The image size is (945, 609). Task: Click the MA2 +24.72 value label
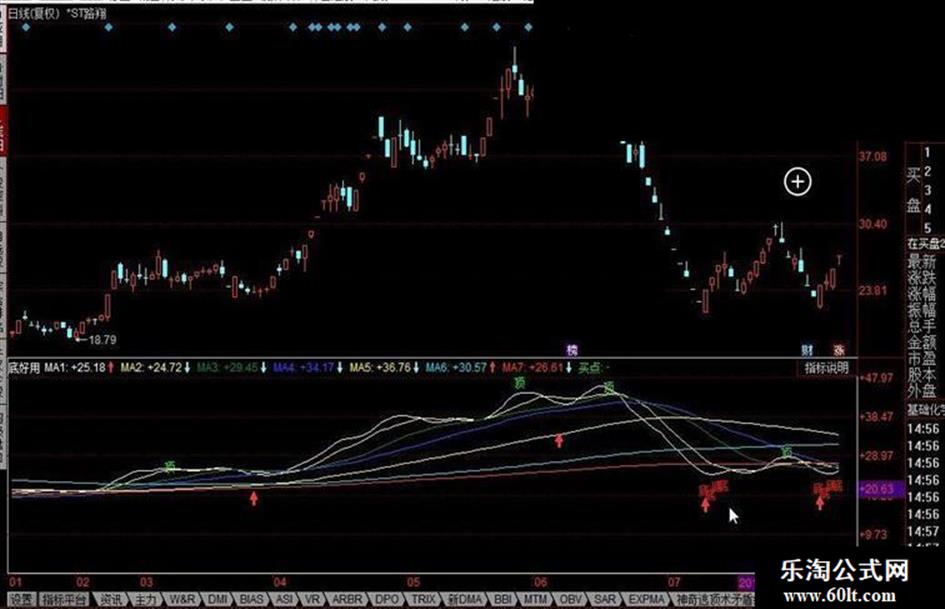(x=151, y=367)
